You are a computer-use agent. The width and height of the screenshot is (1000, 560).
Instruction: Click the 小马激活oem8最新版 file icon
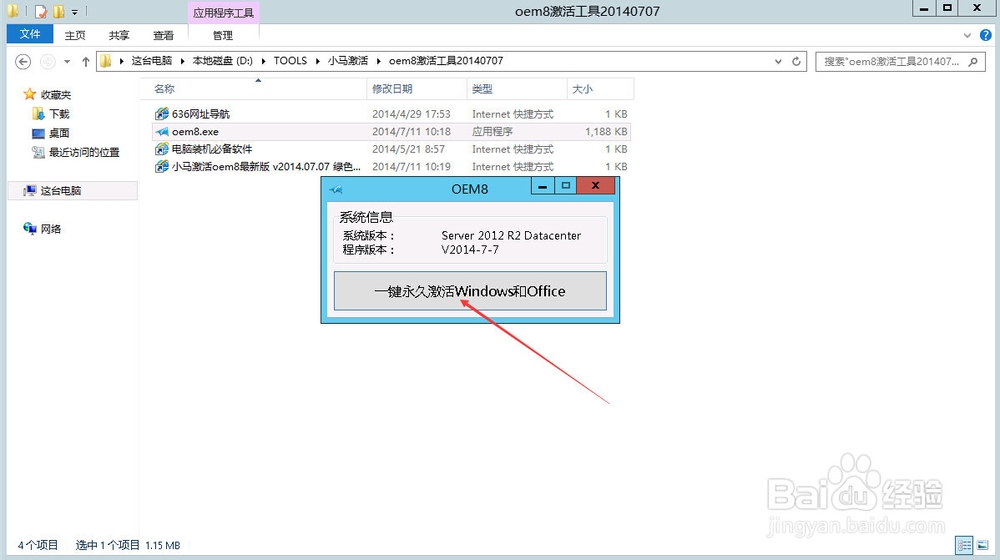[162, 166]
